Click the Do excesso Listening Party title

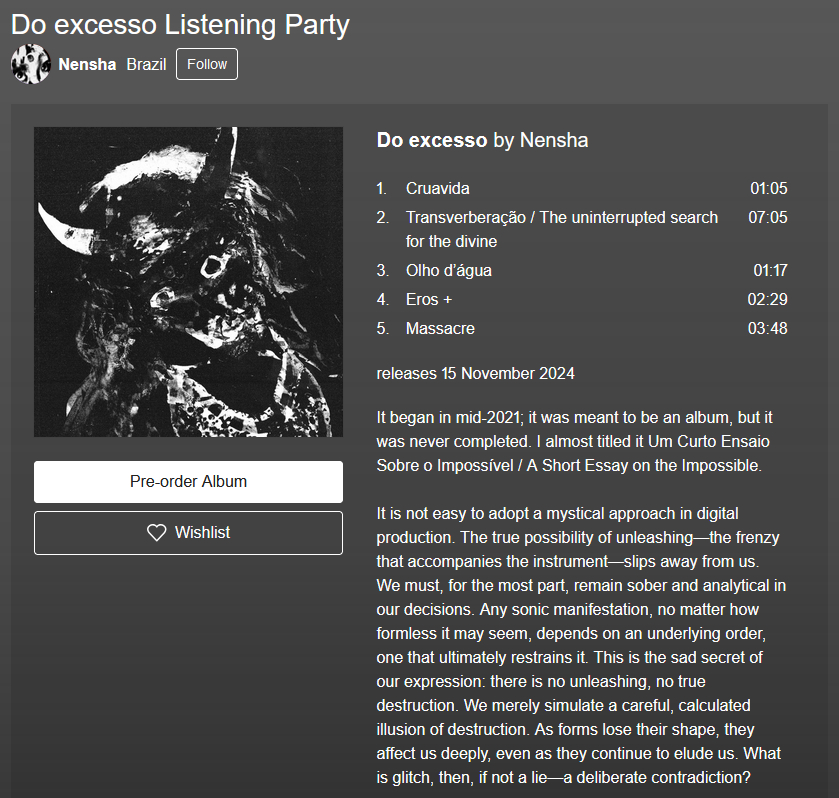(180, 25)
